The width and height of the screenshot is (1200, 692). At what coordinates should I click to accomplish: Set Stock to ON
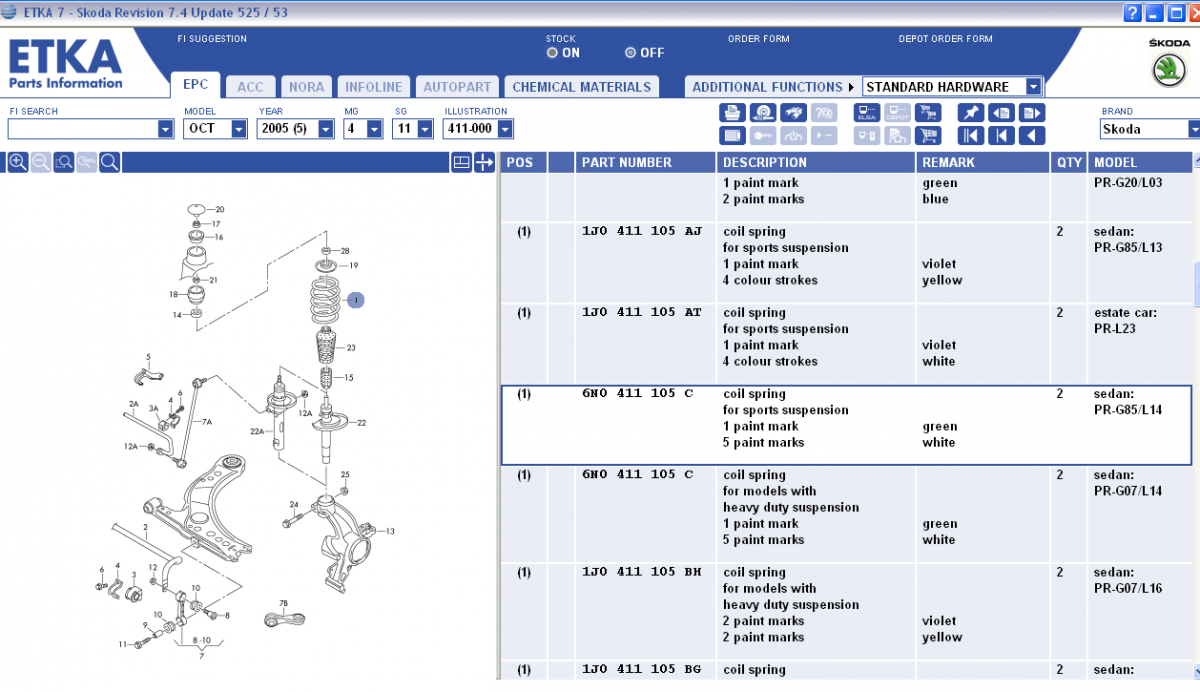tap(552, 53)
